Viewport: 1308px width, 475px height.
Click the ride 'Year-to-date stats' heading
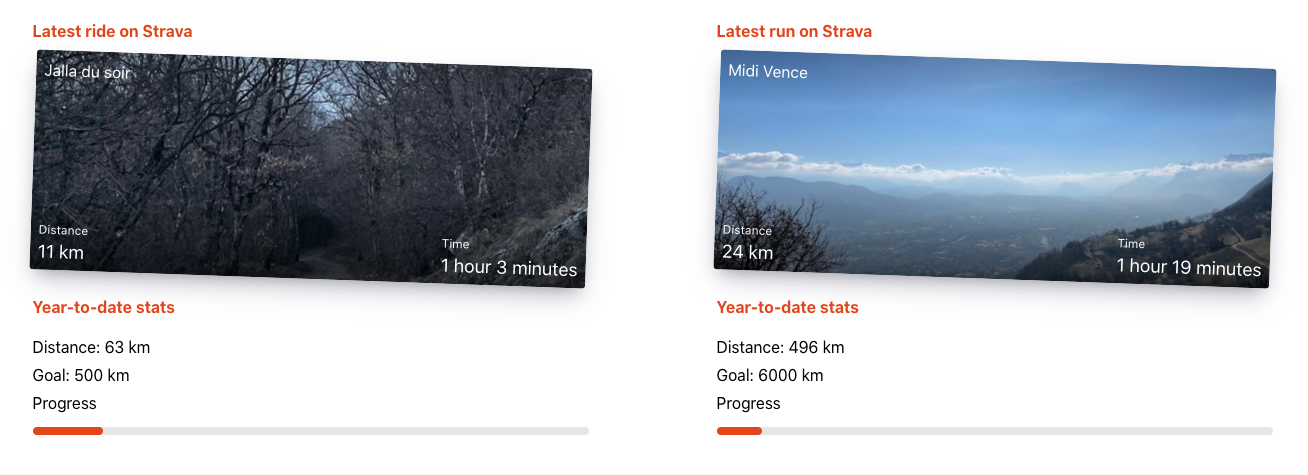tap(104, 308)
